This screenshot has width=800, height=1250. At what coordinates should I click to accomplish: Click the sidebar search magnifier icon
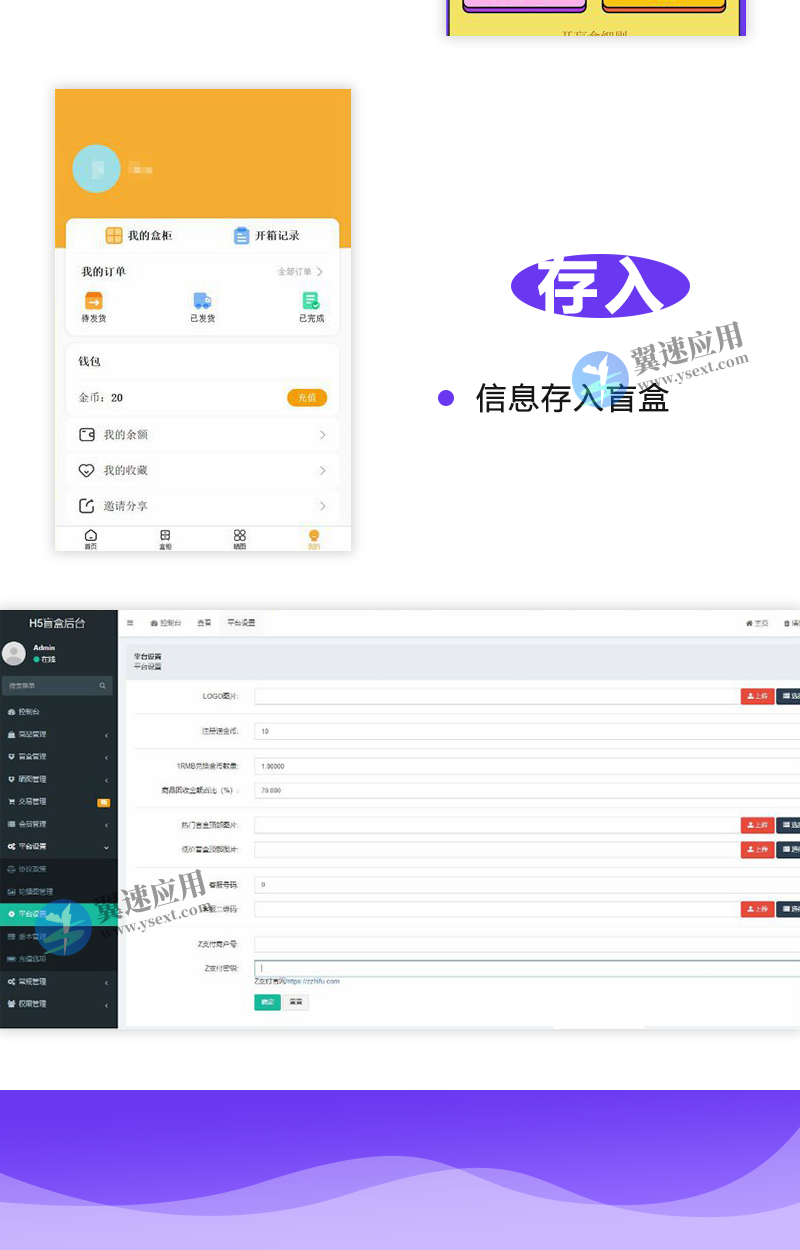coord(103,685)
